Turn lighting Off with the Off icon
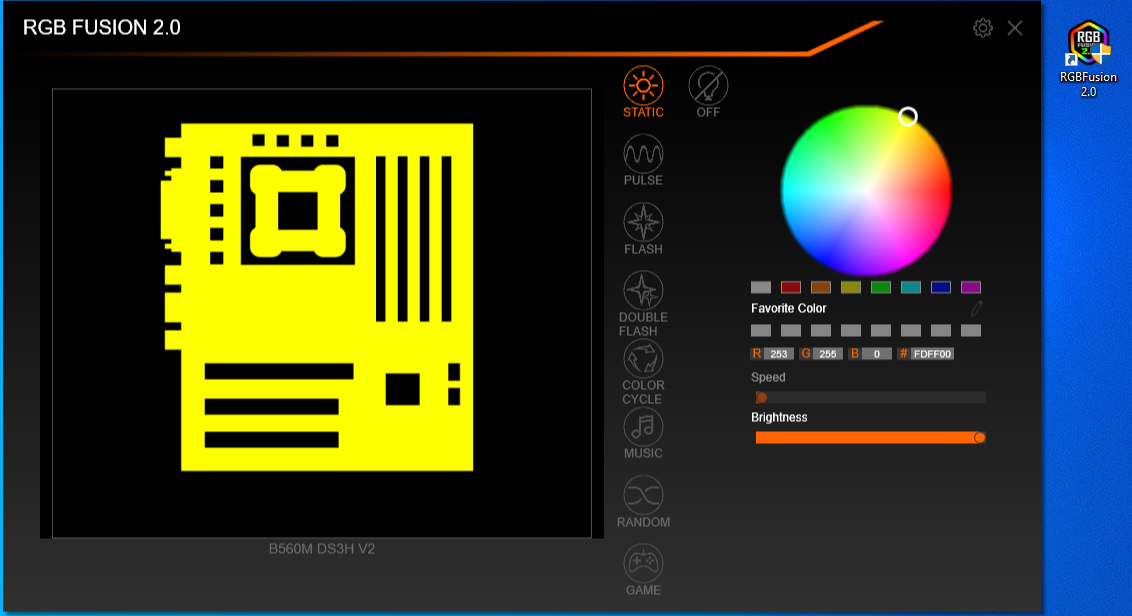 (708, 92)
